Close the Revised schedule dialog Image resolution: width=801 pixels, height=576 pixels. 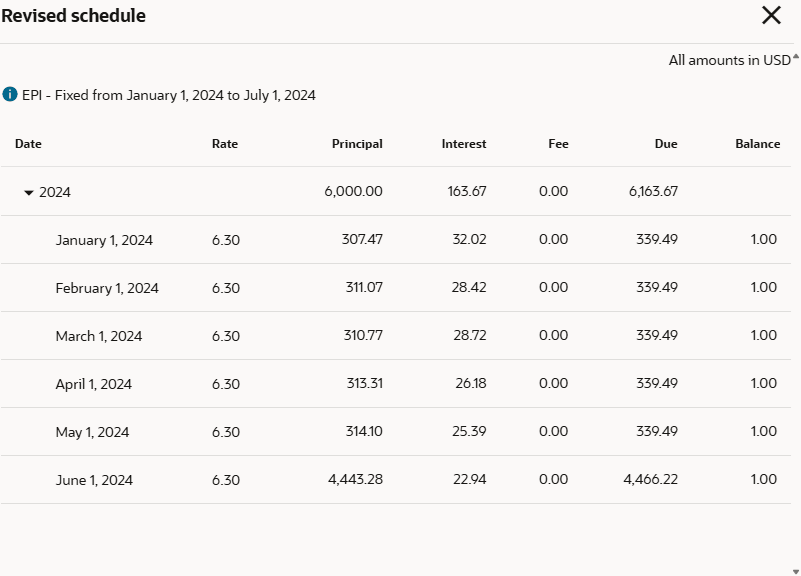tap(771, 15)
